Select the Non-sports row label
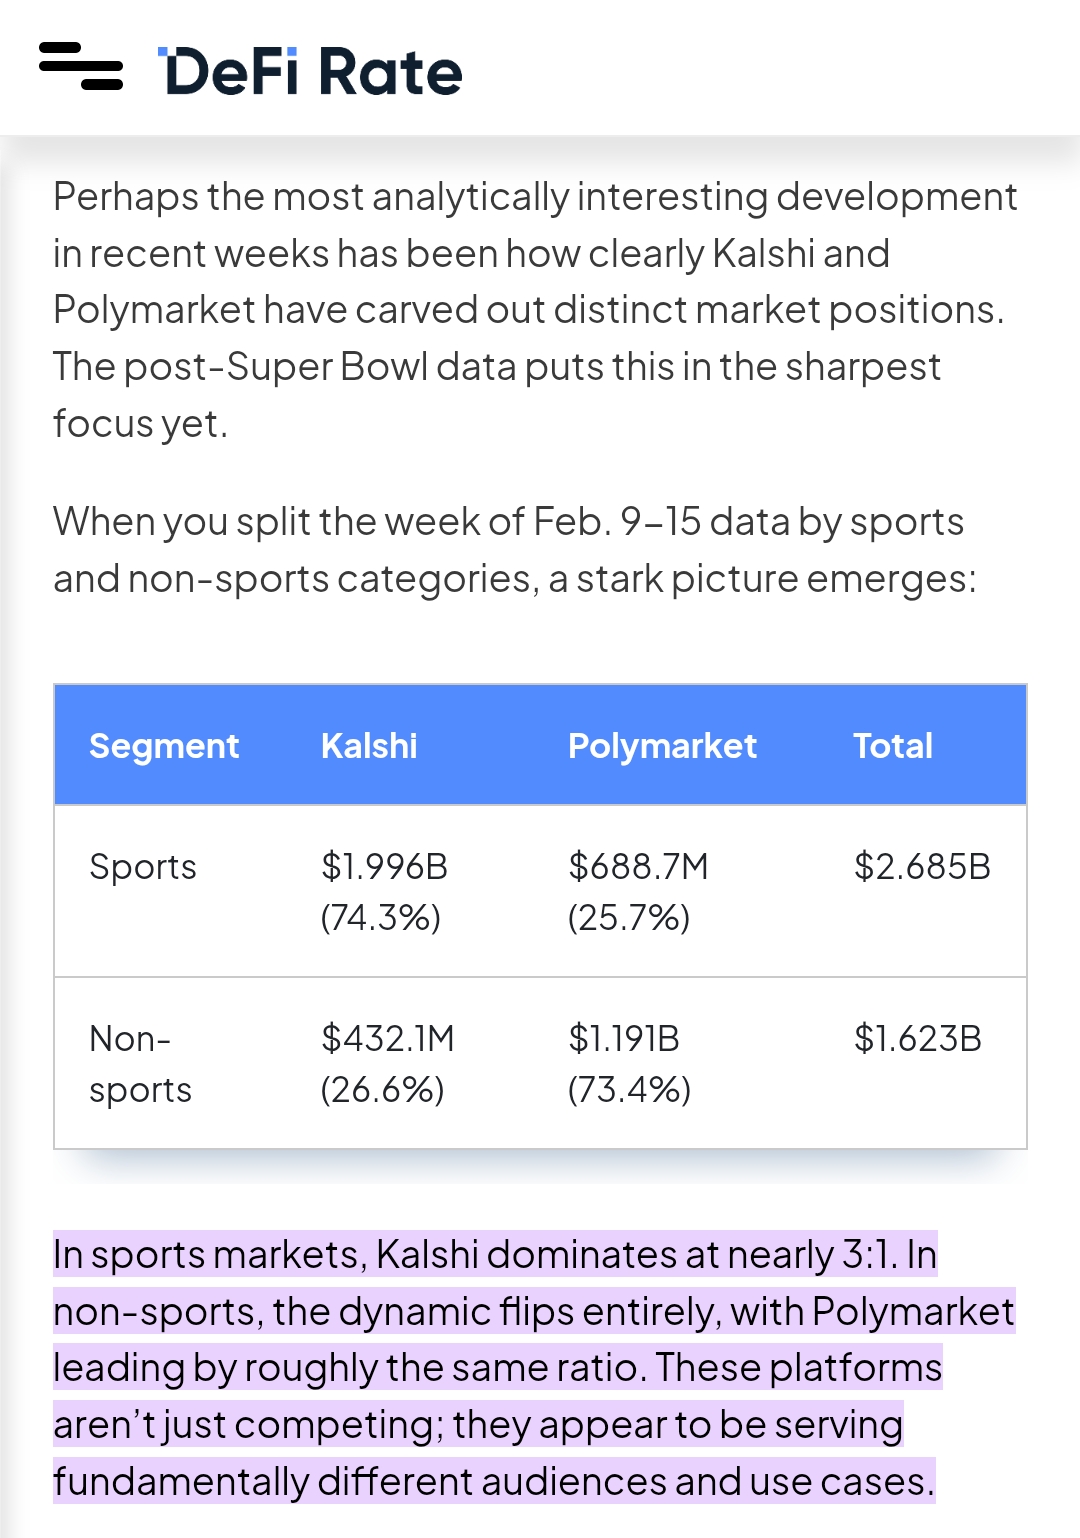Image resolution: width=1080 pixels, height=1538 pixels. pos(140,1064)
